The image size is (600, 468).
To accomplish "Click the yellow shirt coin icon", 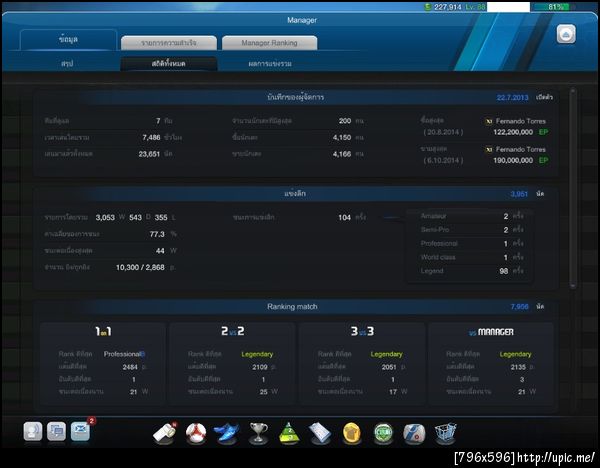I will tap(352, 433).
